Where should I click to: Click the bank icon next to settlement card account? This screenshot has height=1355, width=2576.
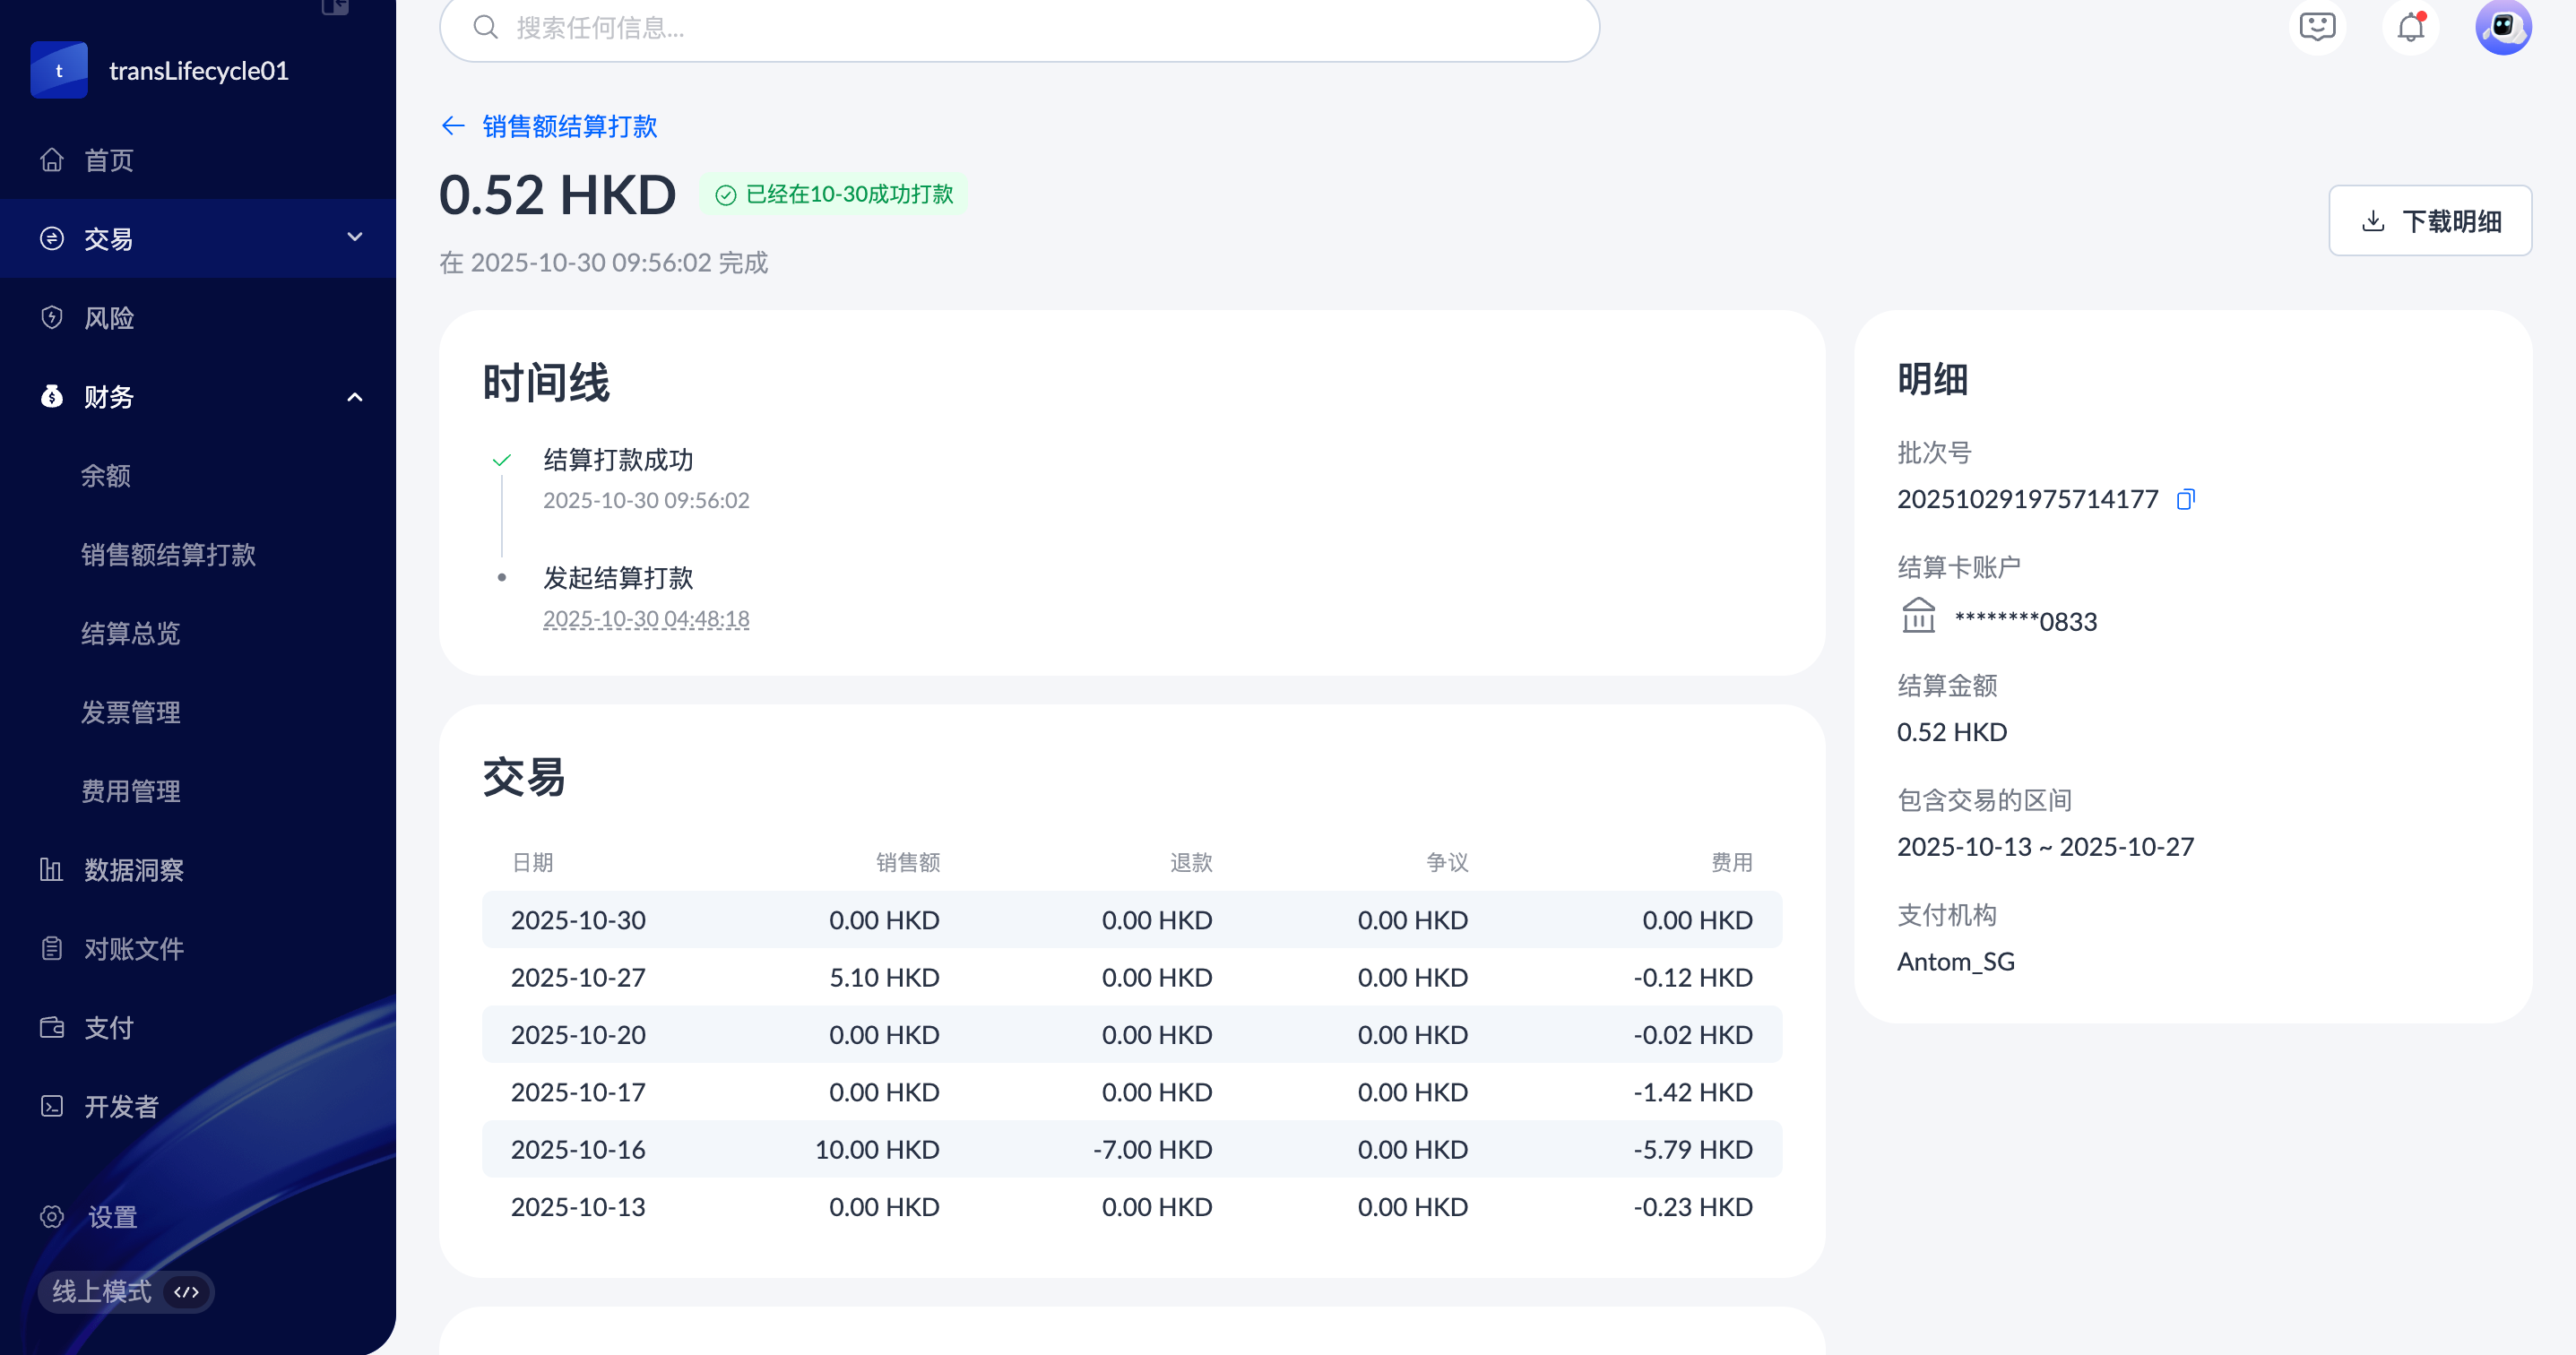[x=1918, y=616]
